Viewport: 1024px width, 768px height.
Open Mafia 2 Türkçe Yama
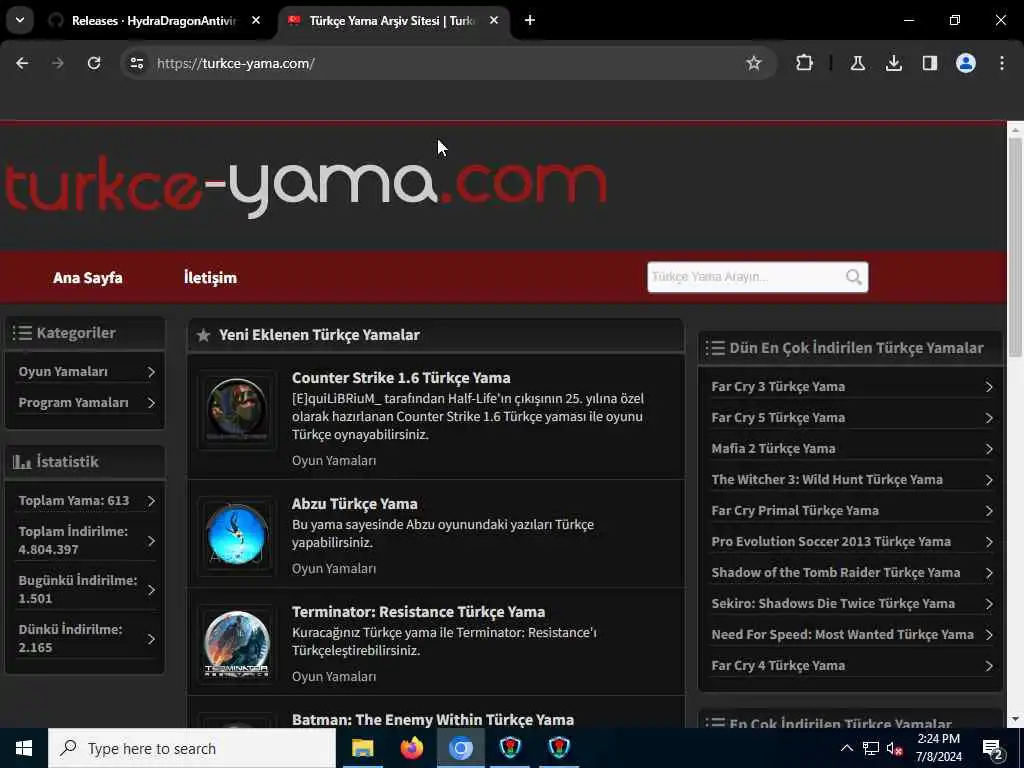tap(851, 449)
